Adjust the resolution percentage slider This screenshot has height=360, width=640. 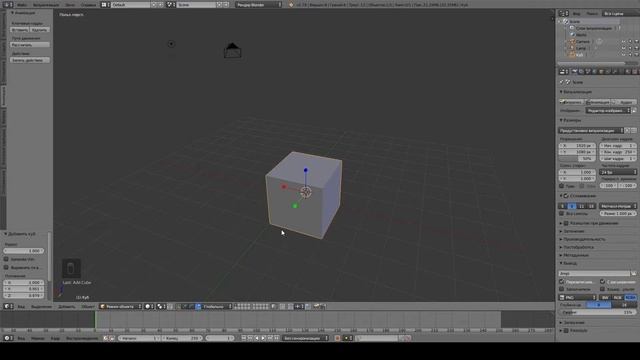pyautogui.click(x=577, y=158)
